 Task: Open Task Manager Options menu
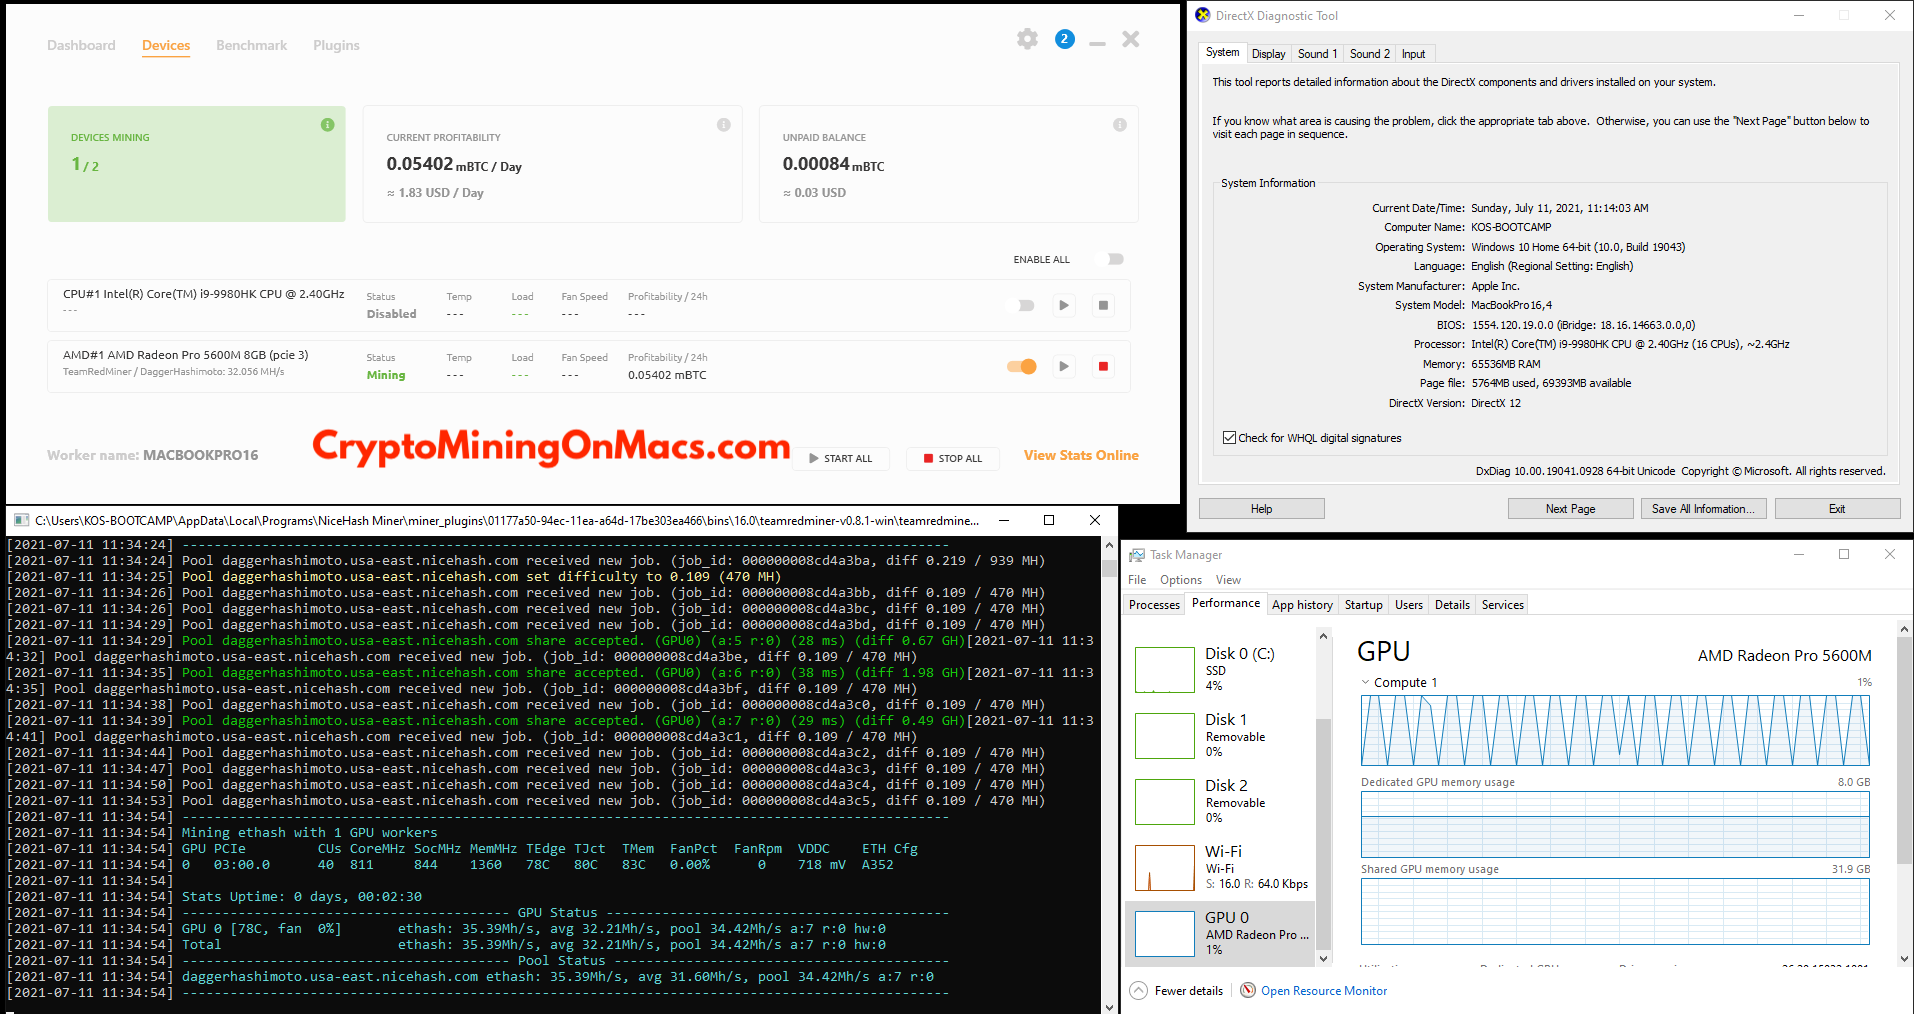[1181, 580]
